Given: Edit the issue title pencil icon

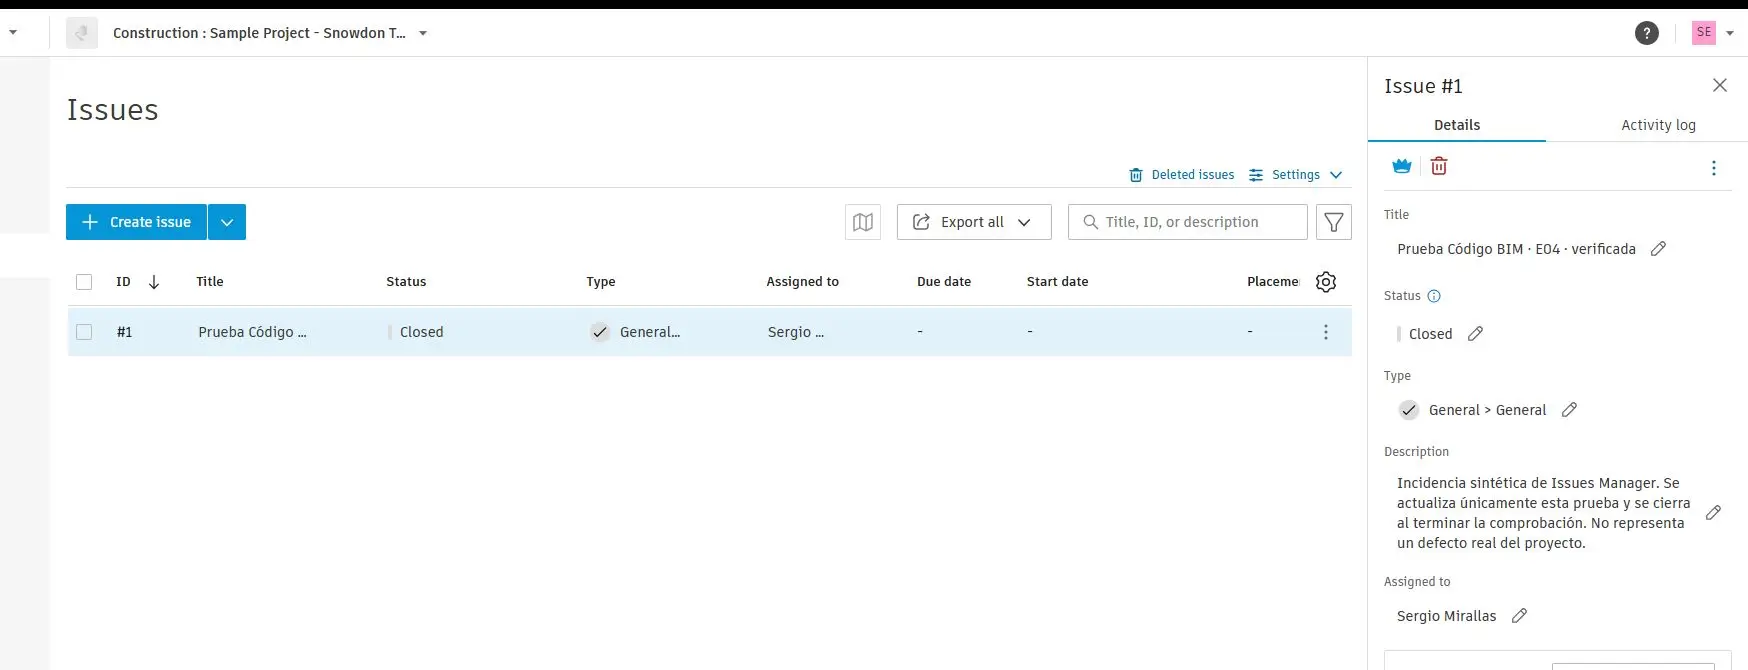Looking at the screenshot, I should (1658, 249).
